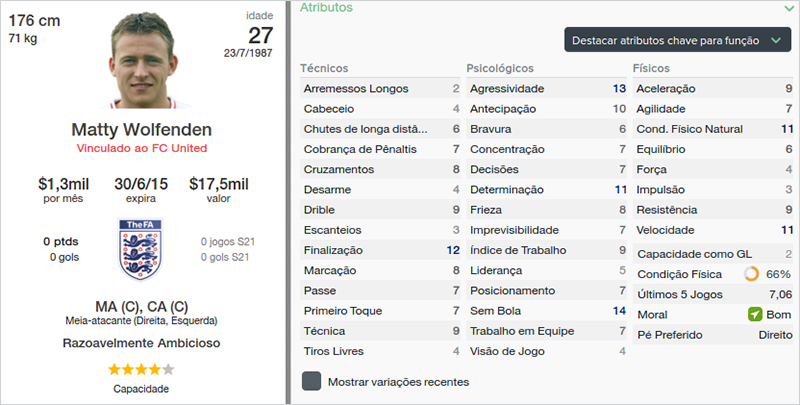Click the orange physical condition ring icon
The height and width of the screenshot is (405, 800).
[753, 274]
